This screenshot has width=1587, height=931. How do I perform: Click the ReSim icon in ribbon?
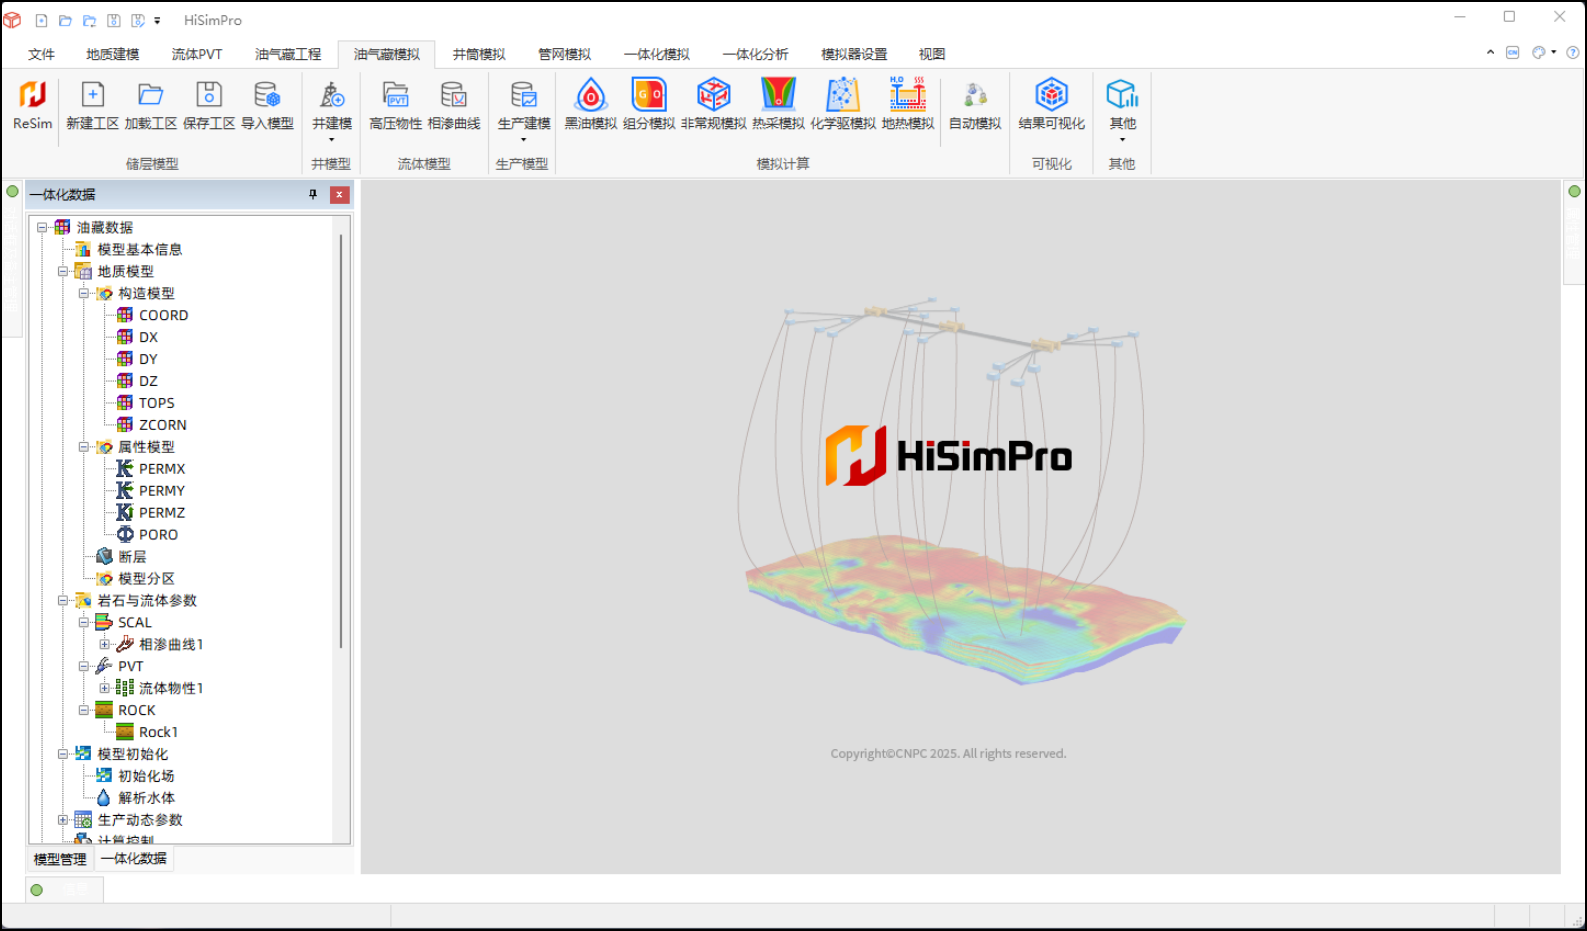click(32, 105)
